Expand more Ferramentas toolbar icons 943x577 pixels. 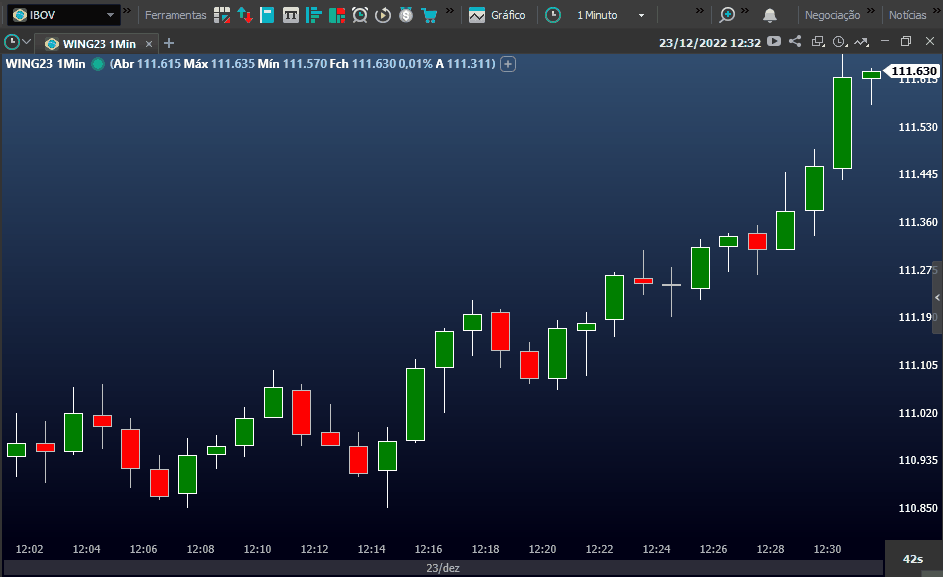[450, 11]
